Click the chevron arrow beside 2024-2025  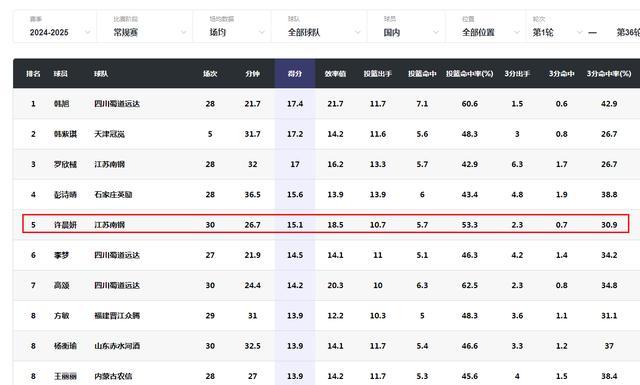87,32
